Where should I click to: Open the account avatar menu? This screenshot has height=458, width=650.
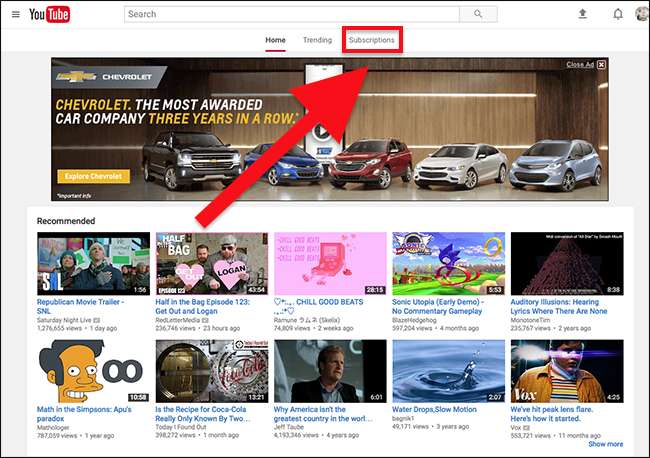coord(641,14)
